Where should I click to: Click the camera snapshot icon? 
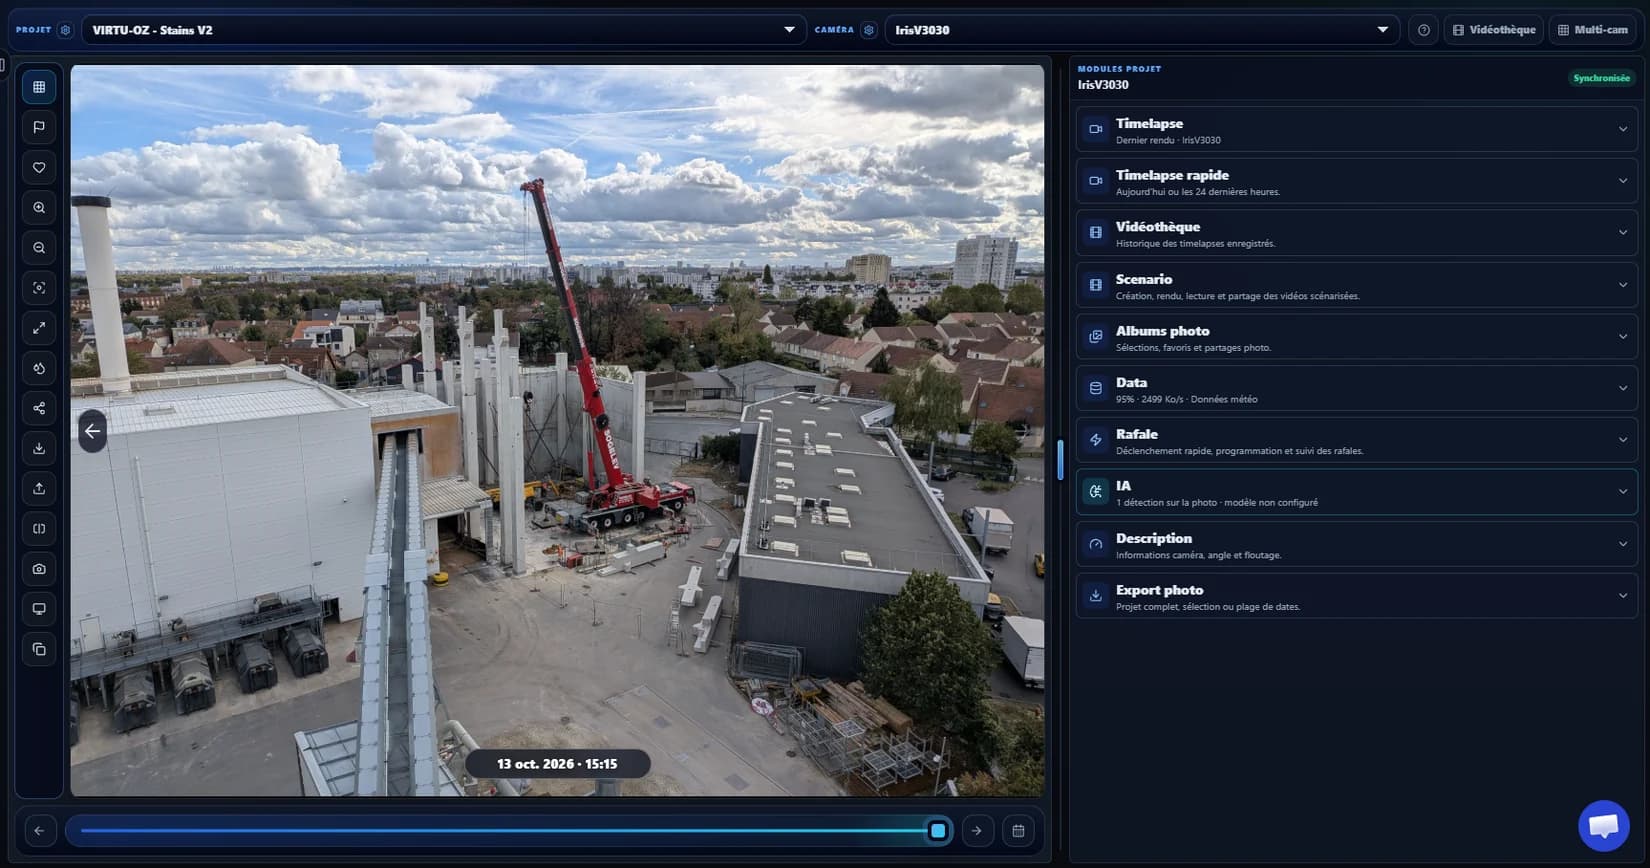click(x=39, y=569)
